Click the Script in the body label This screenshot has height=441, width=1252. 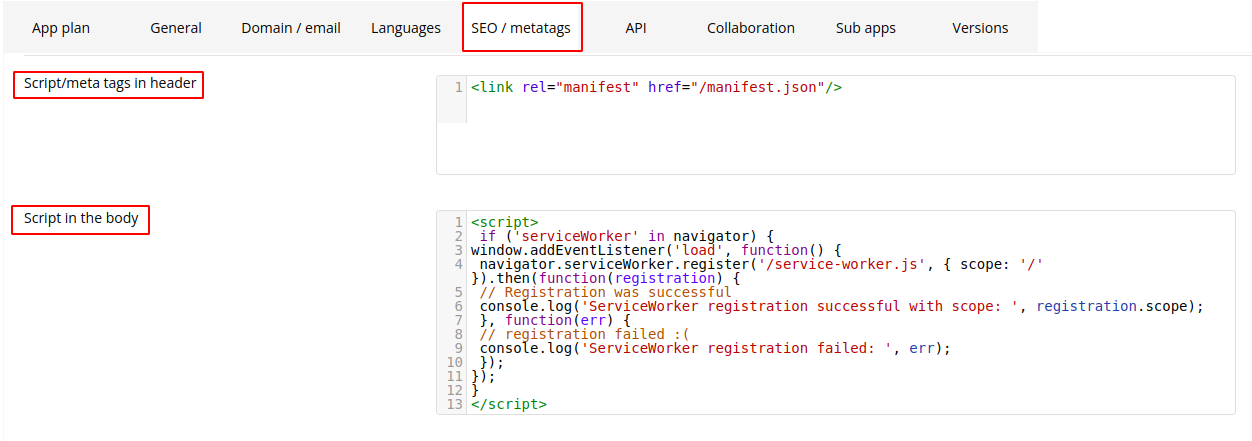[81, 219]
